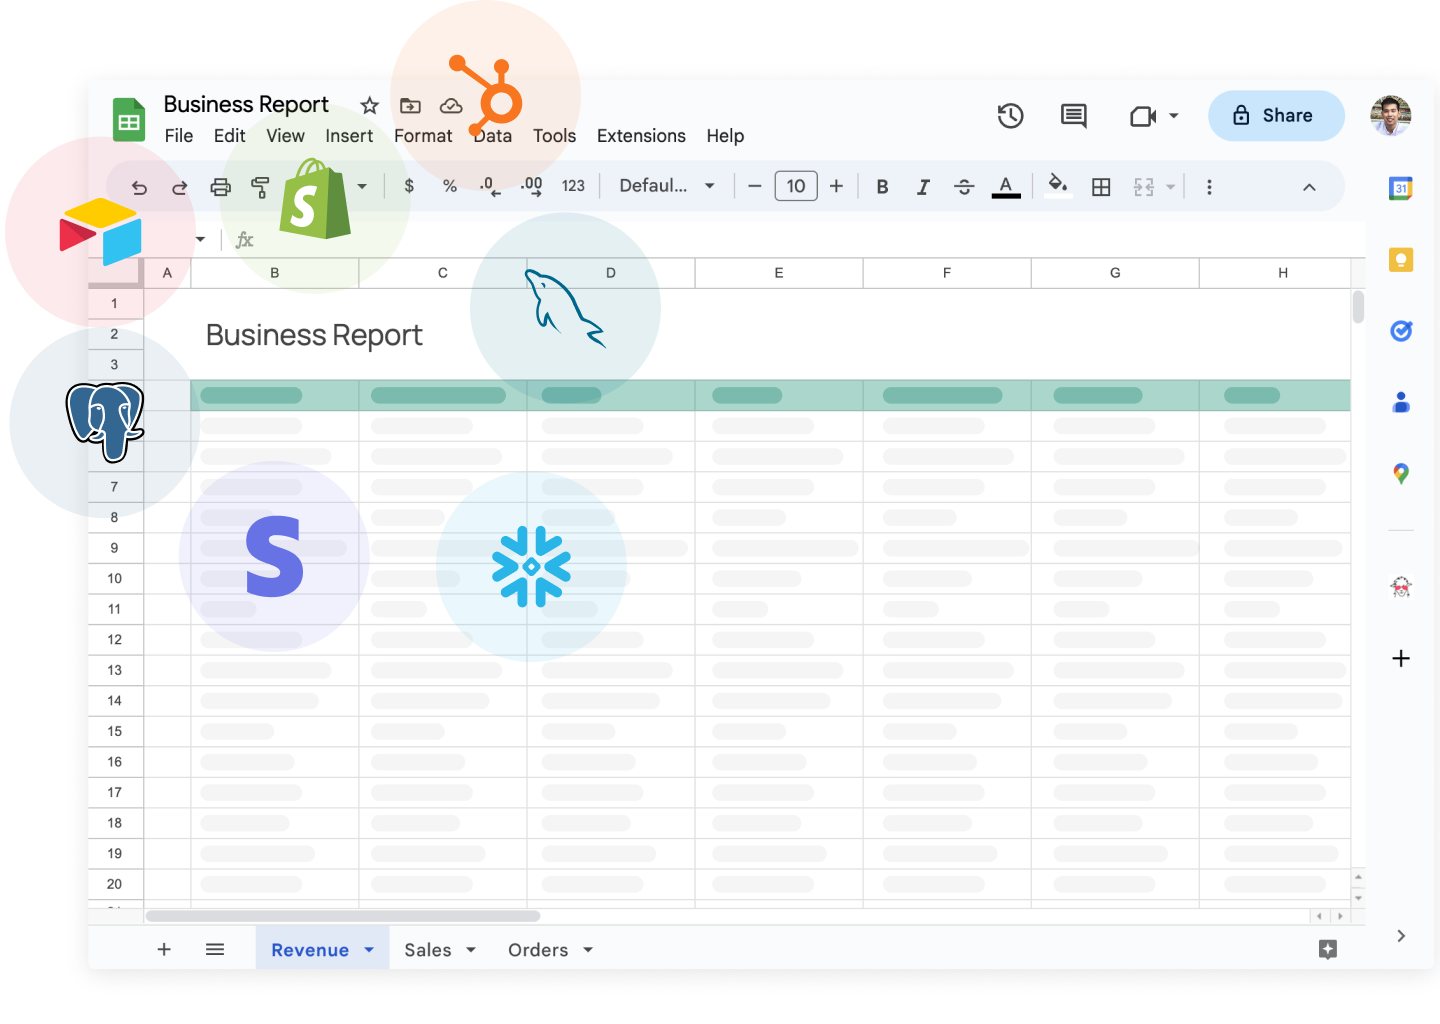
Task: Open the 123 number format menu
Action: point(573,186)
